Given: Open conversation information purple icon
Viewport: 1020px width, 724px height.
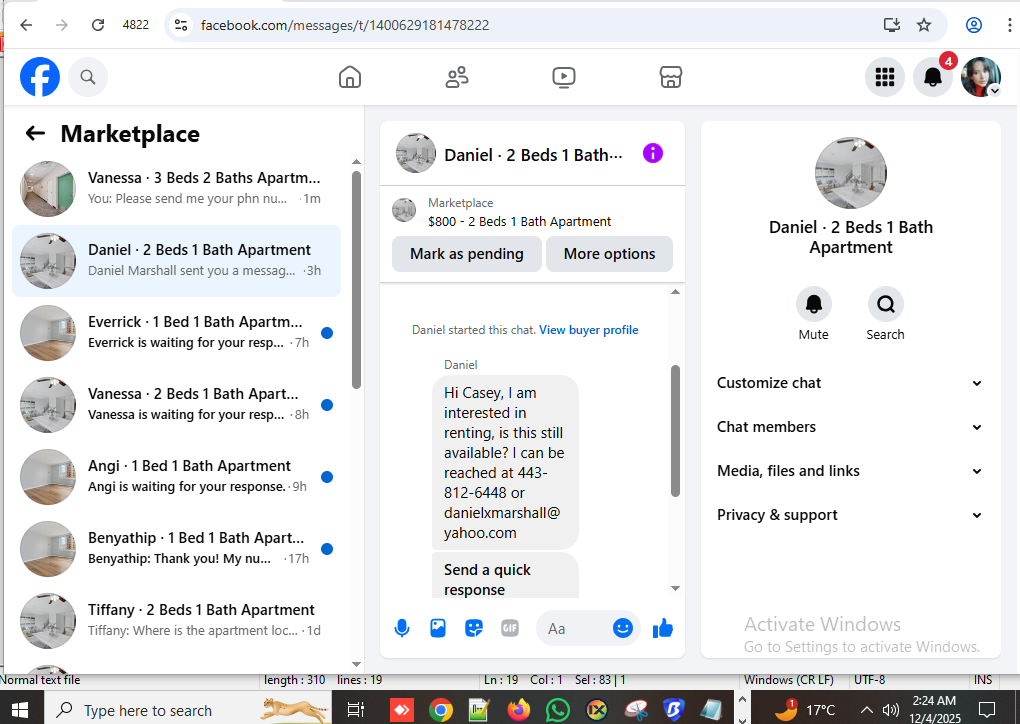Looking at the screenshot, I should pos(652,154).
